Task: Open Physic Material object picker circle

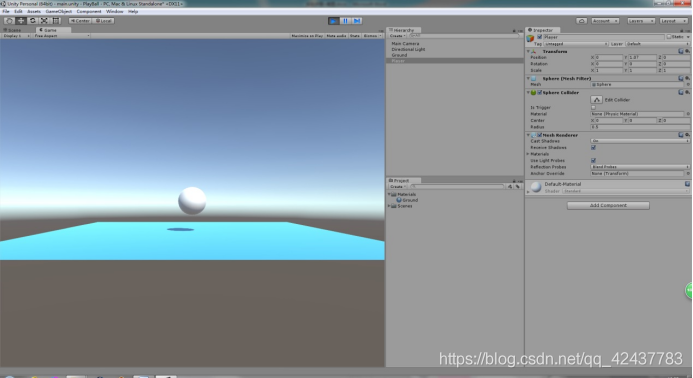Action: pos(688,114)
